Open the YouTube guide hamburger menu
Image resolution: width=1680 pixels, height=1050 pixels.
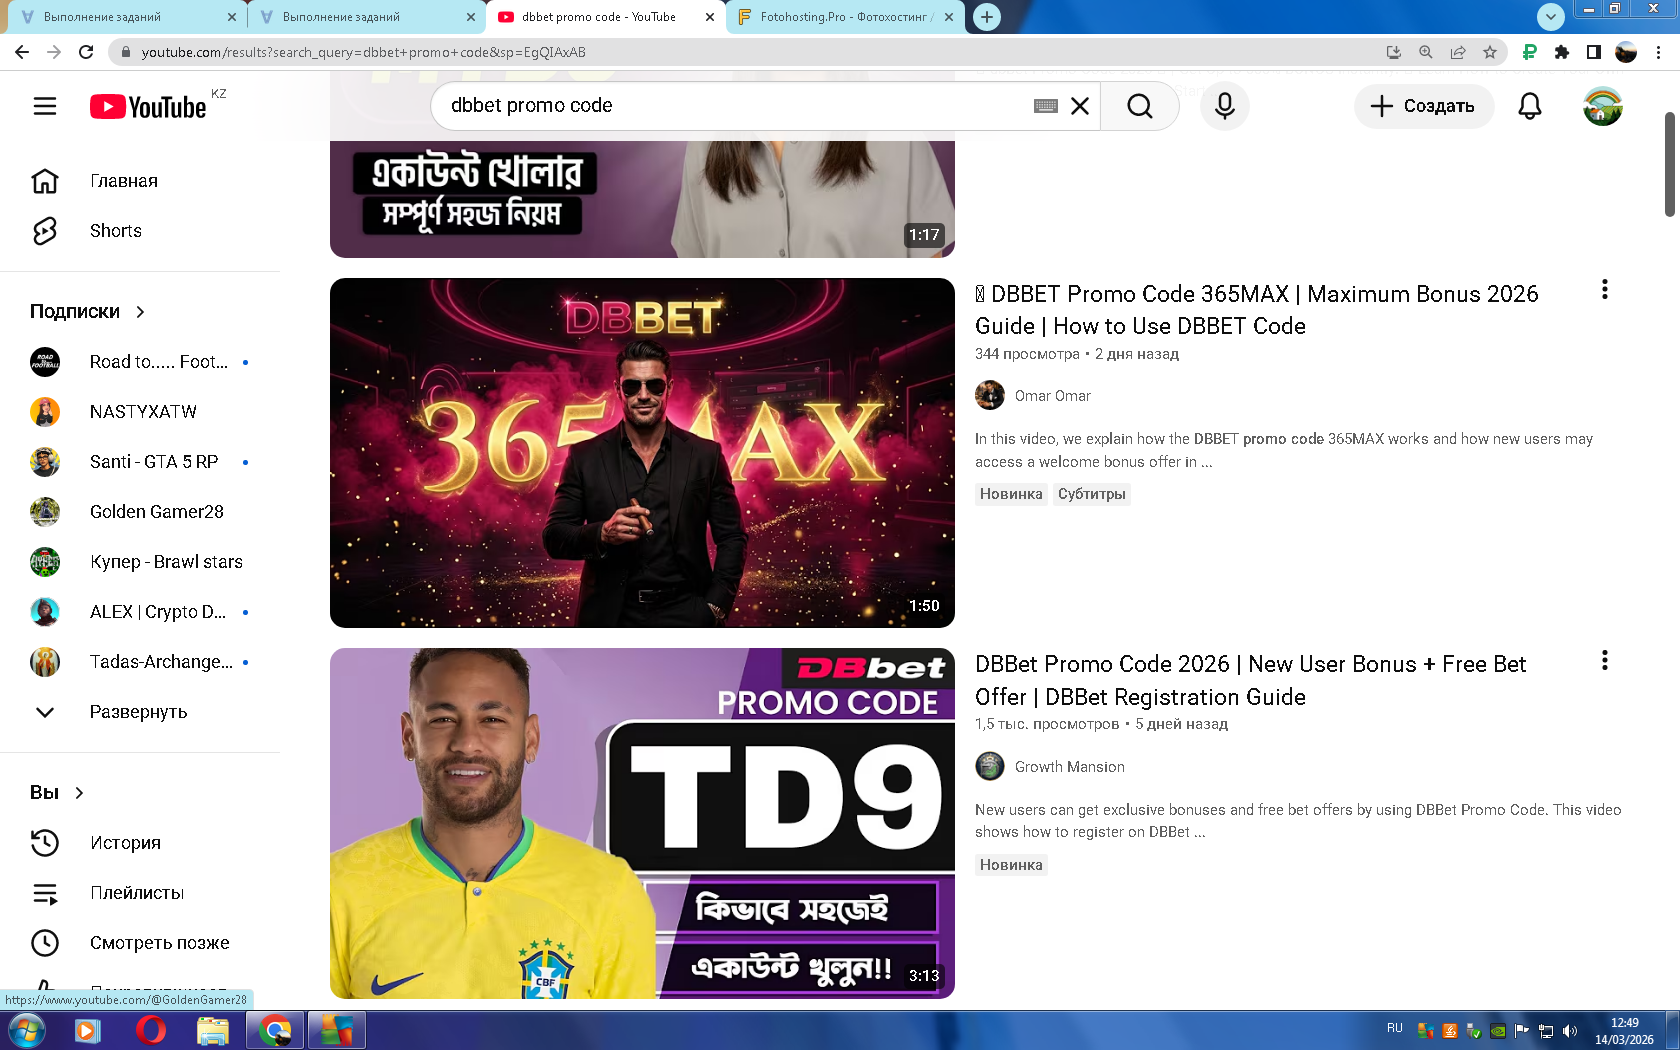45,106
